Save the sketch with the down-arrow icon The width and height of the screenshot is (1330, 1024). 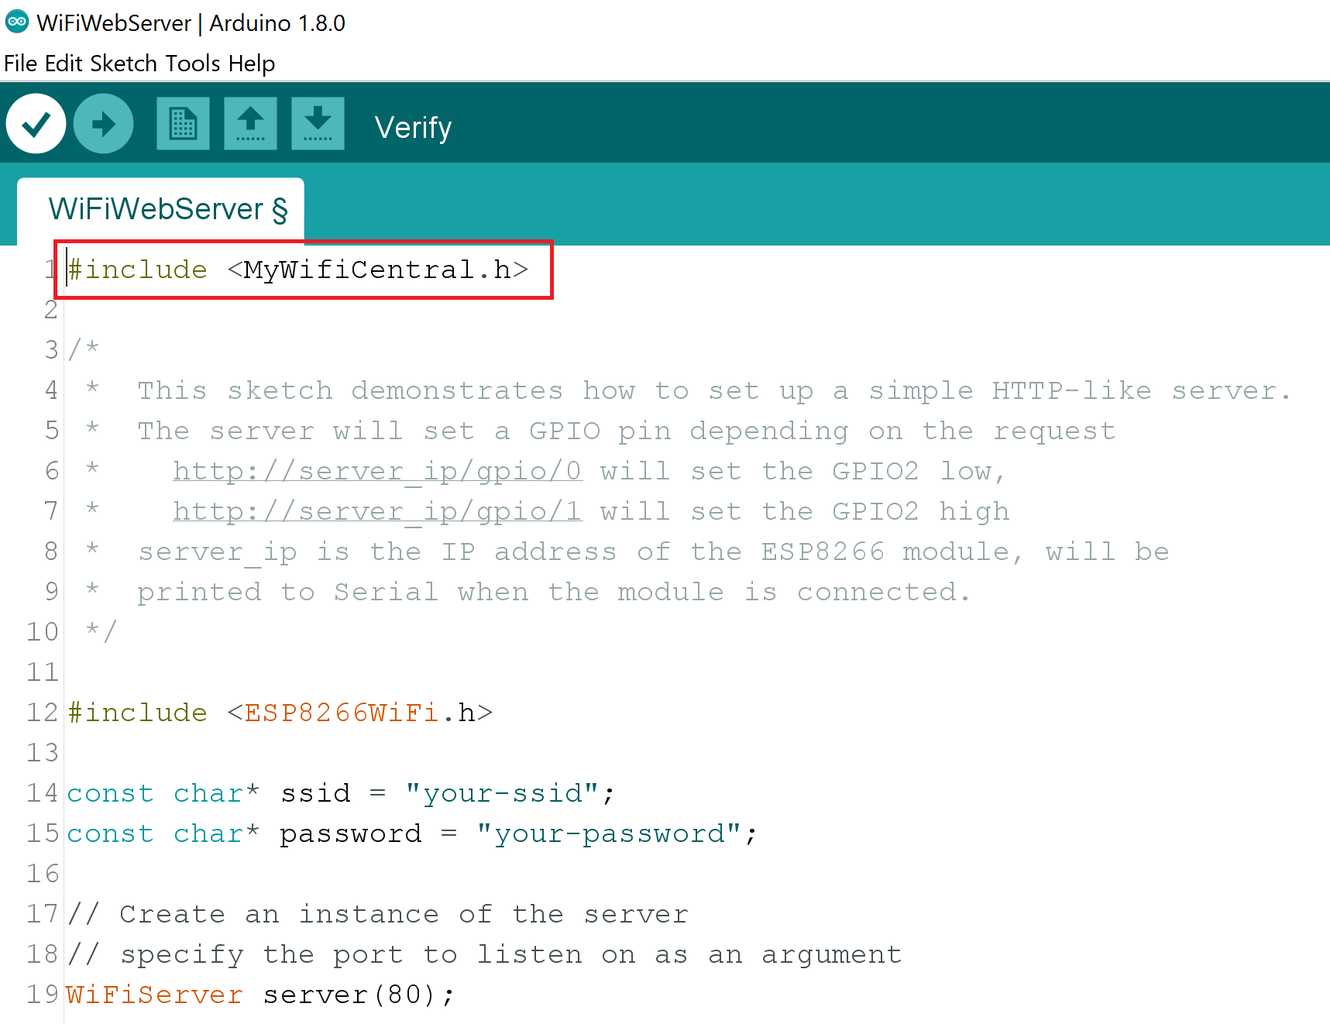[x=317, y=122]
